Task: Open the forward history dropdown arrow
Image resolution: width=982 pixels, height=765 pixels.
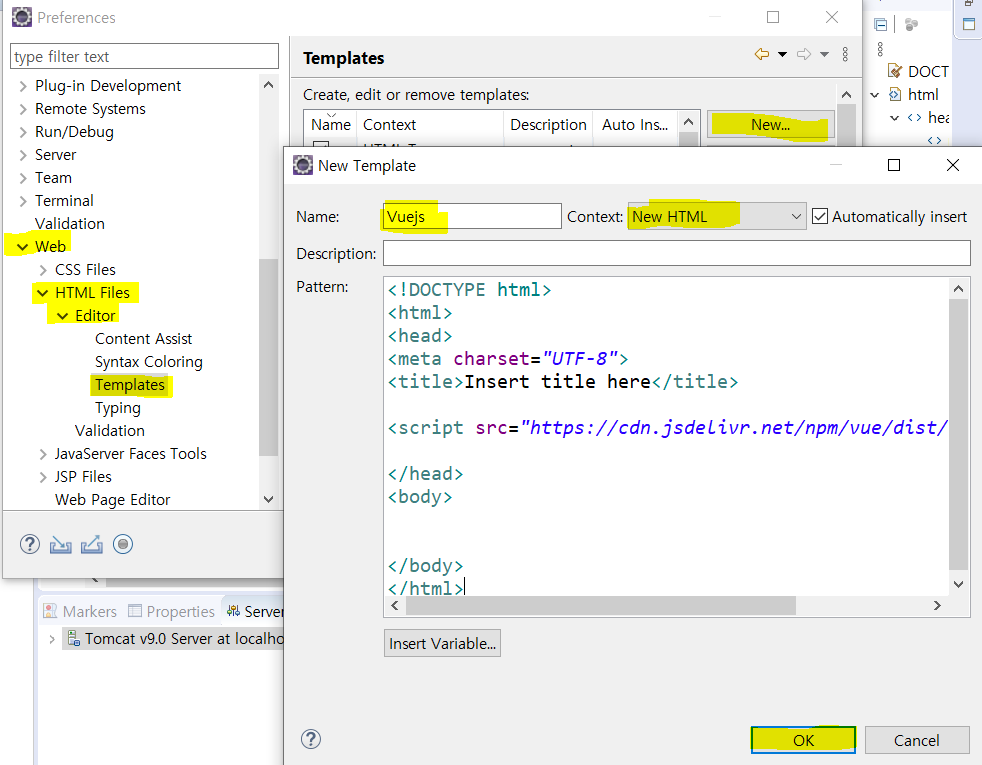Action: point(825,54)
